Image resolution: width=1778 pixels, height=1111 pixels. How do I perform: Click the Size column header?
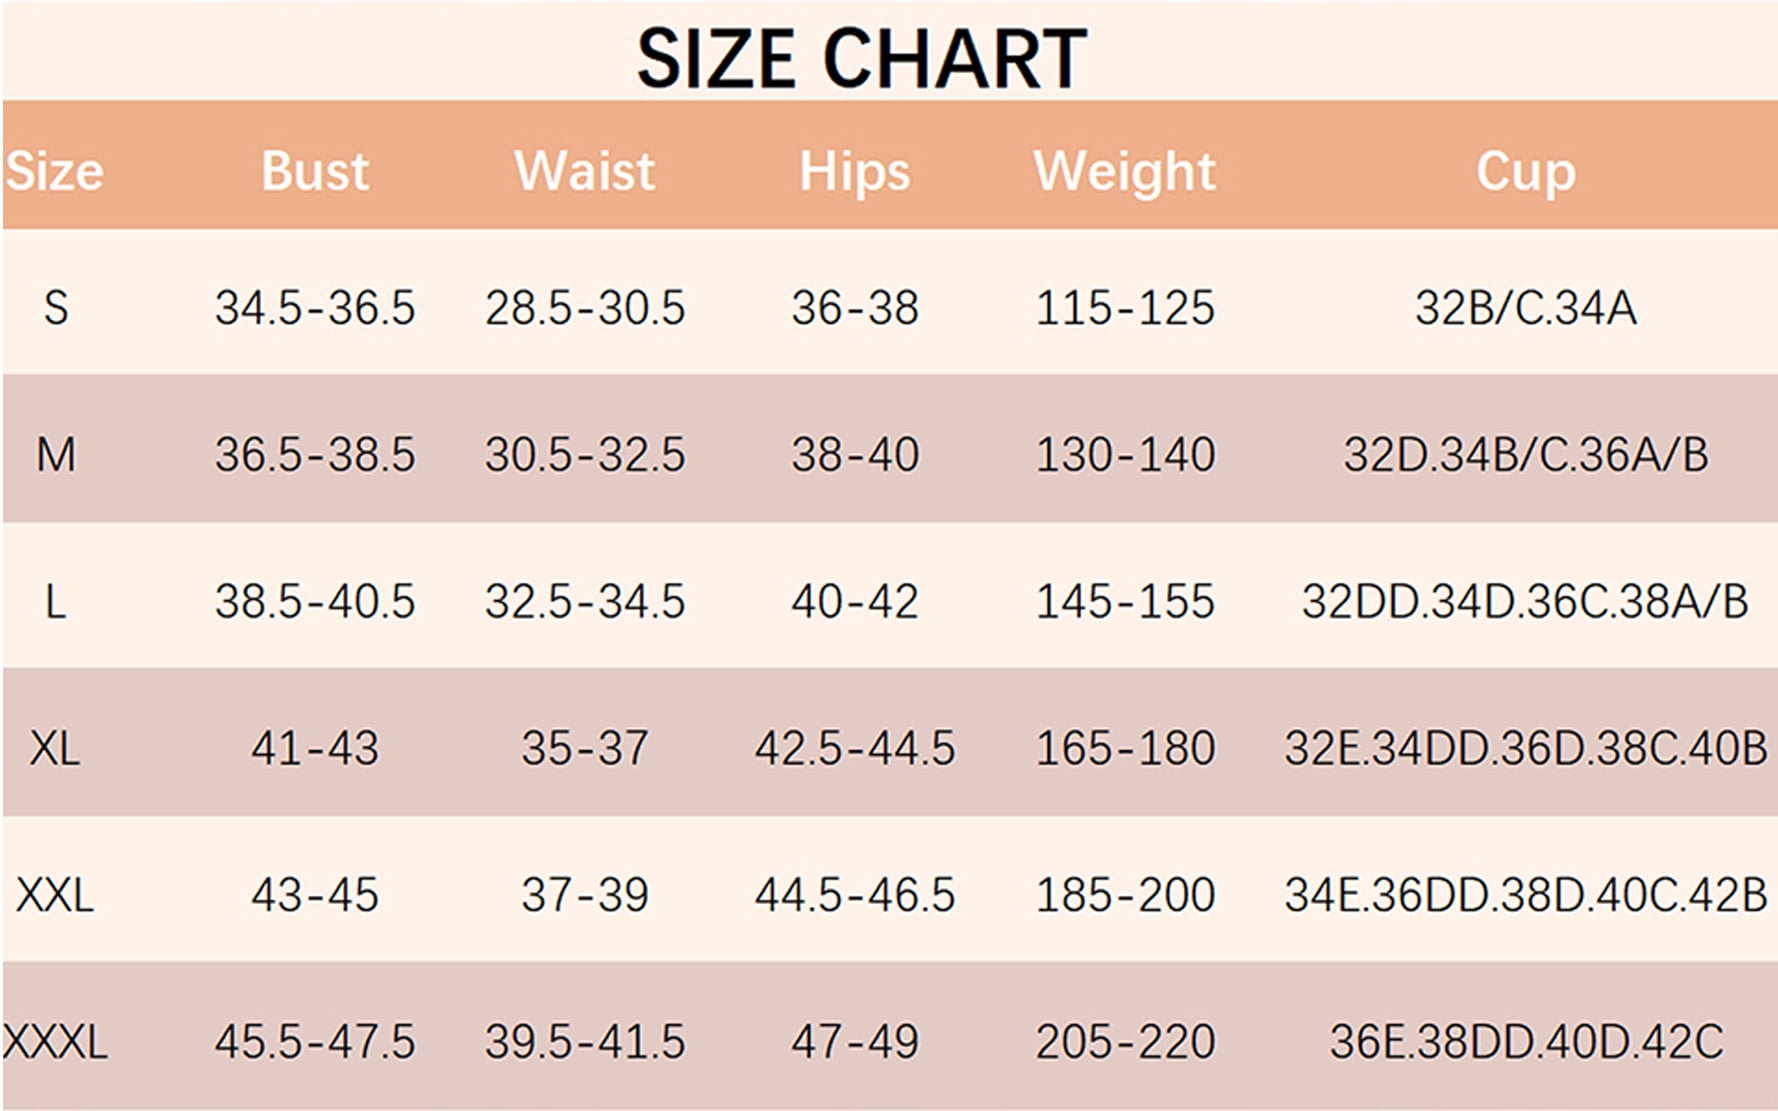[55, 171]
